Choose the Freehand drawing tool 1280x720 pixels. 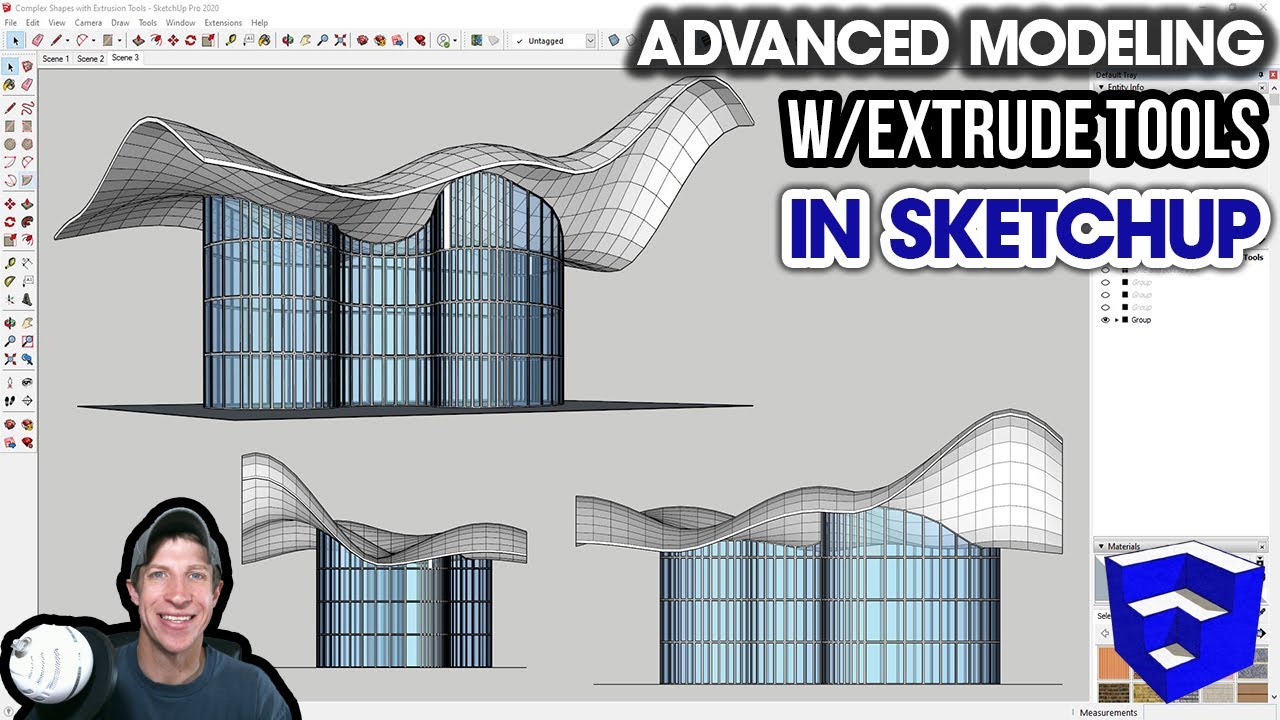click(x=27, y=108)
